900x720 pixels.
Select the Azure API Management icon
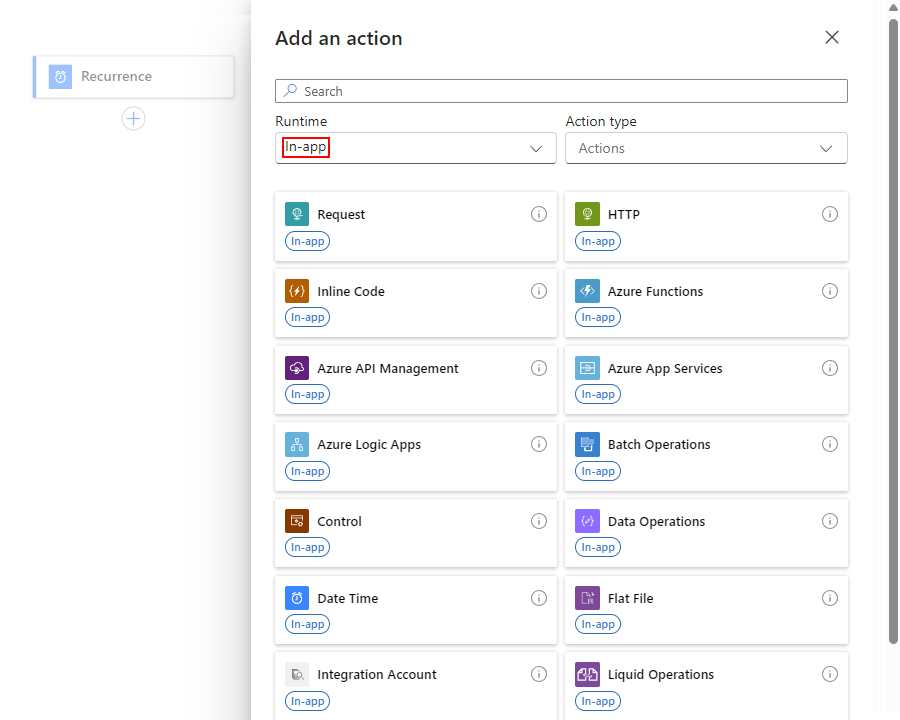click(x=297, y=368)
